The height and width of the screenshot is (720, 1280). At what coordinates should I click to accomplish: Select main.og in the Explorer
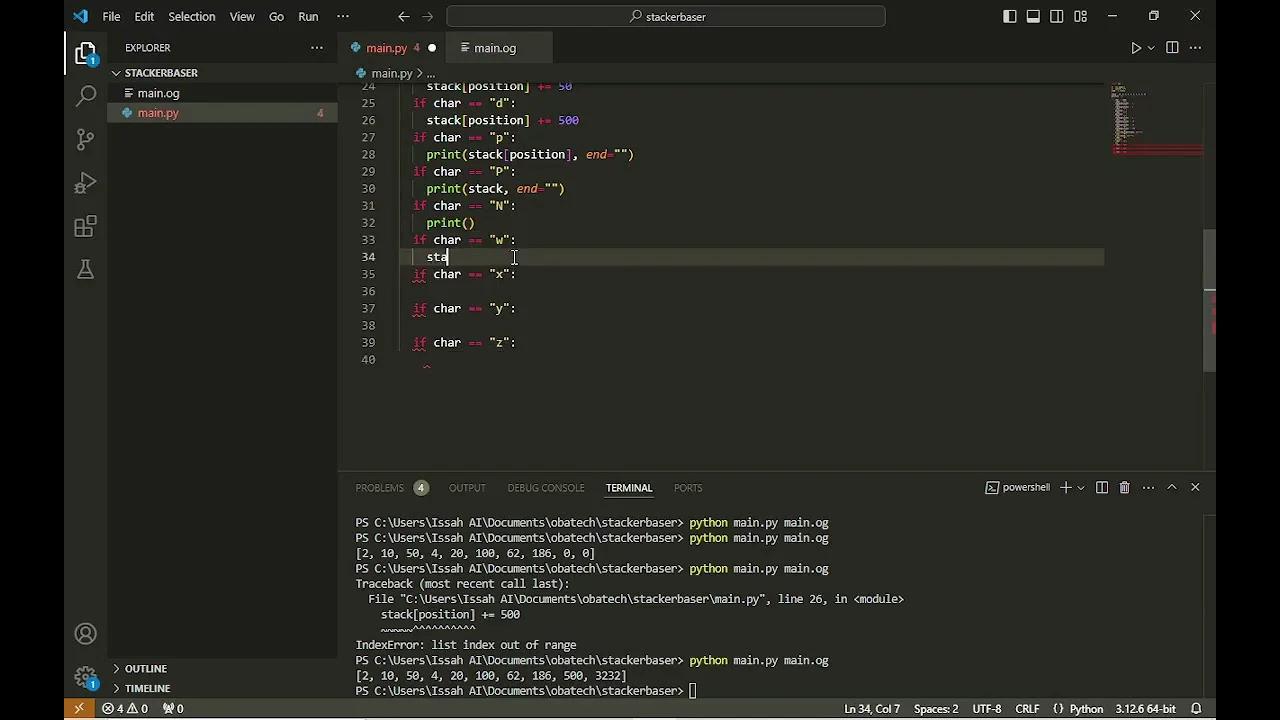point(158,93)
